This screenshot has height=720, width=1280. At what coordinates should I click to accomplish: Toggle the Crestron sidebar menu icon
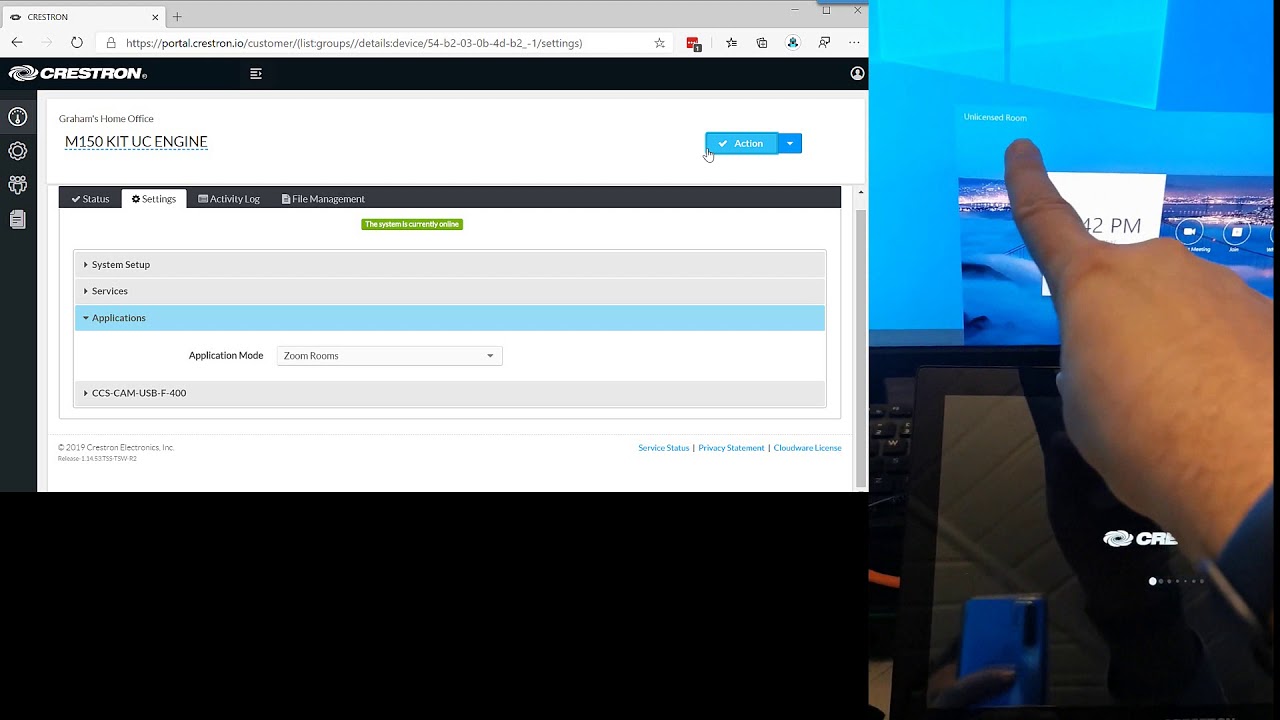pyautogui.click(x=256, y=73)
